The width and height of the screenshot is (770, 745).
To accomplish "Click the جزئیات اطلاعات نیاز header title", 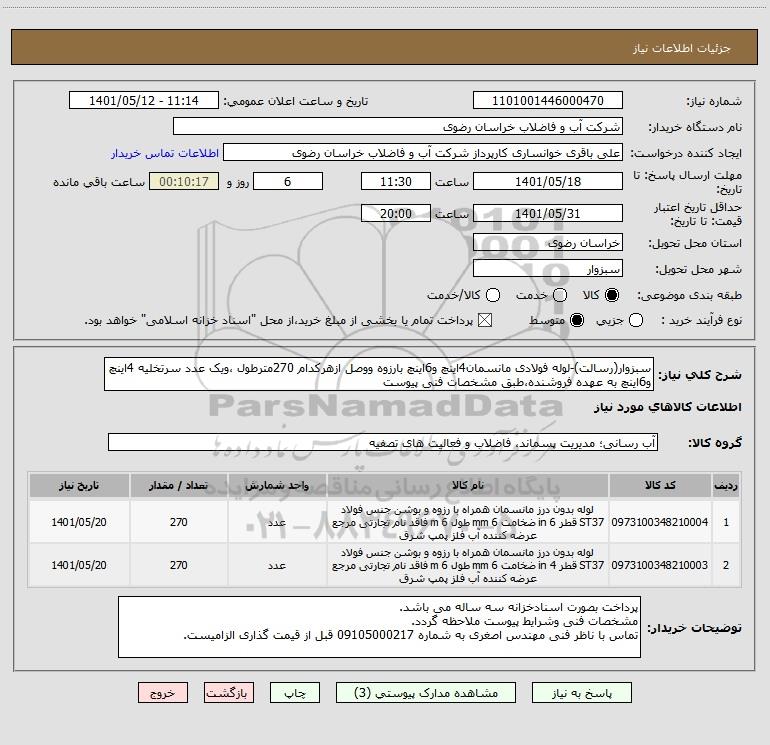I will tap(682, 48).
